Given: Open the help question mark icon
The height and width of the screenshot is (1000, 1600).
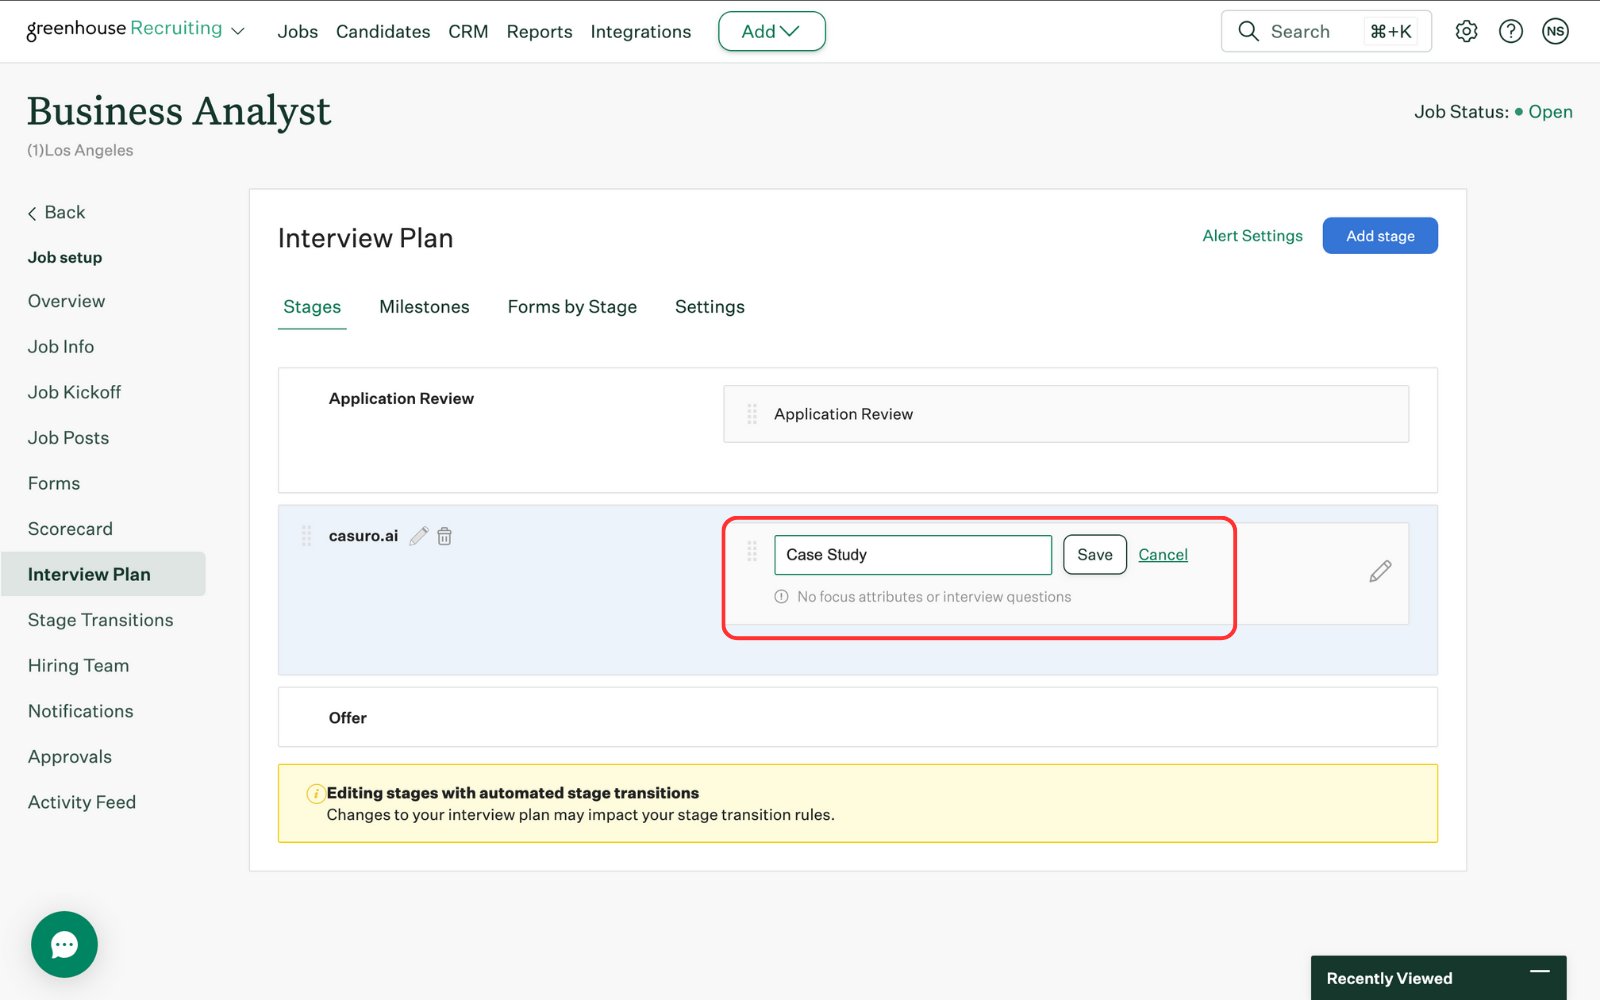Looking at the screenshot, I should [1511, 31].
